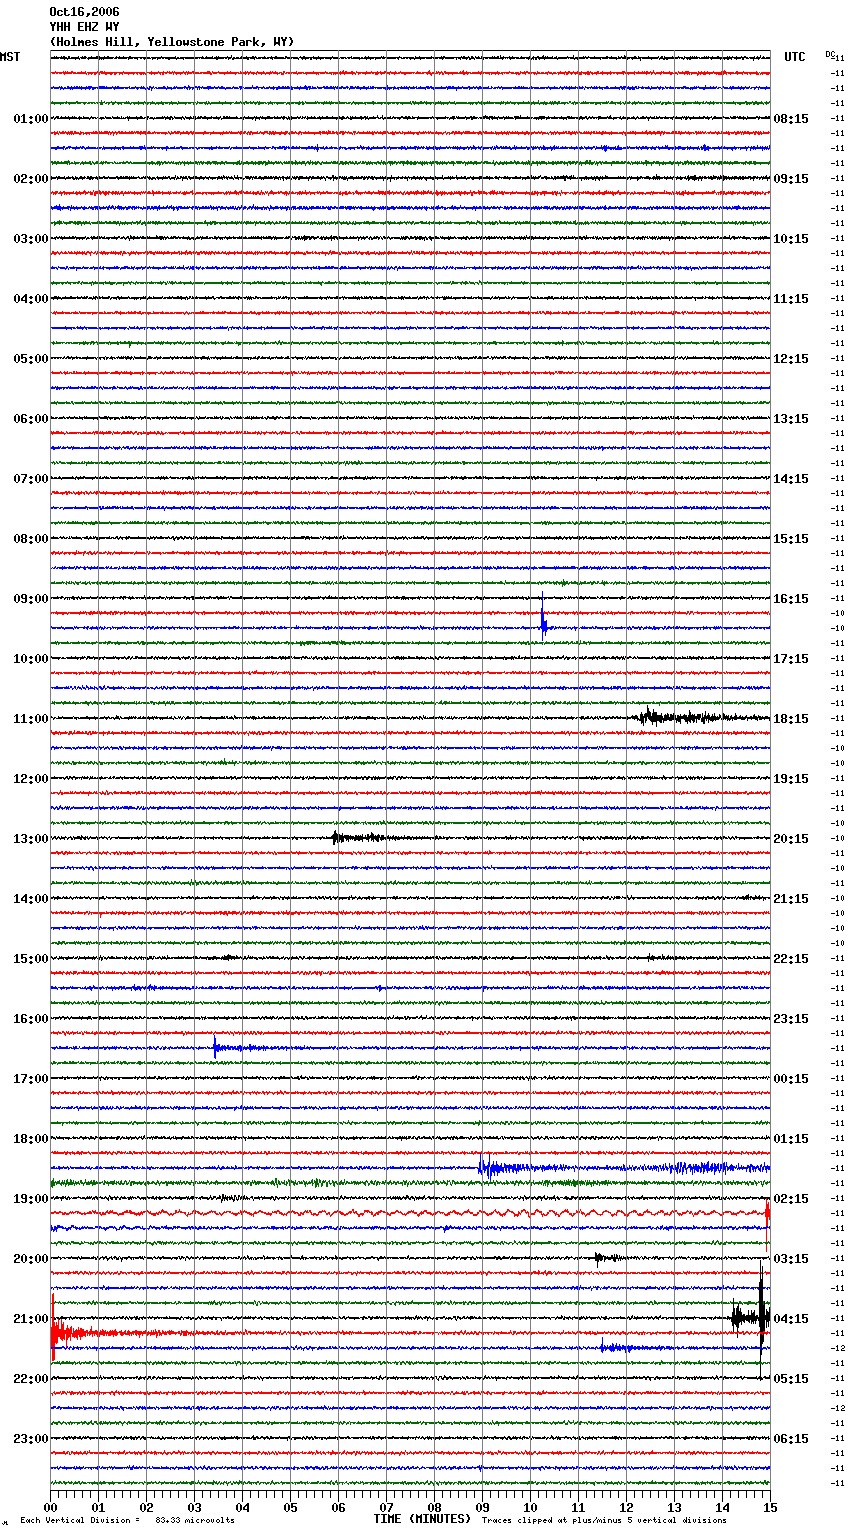Select the station code "YHH EHZ WY"
Viewport: 850px width, 1534px height.
84,27
